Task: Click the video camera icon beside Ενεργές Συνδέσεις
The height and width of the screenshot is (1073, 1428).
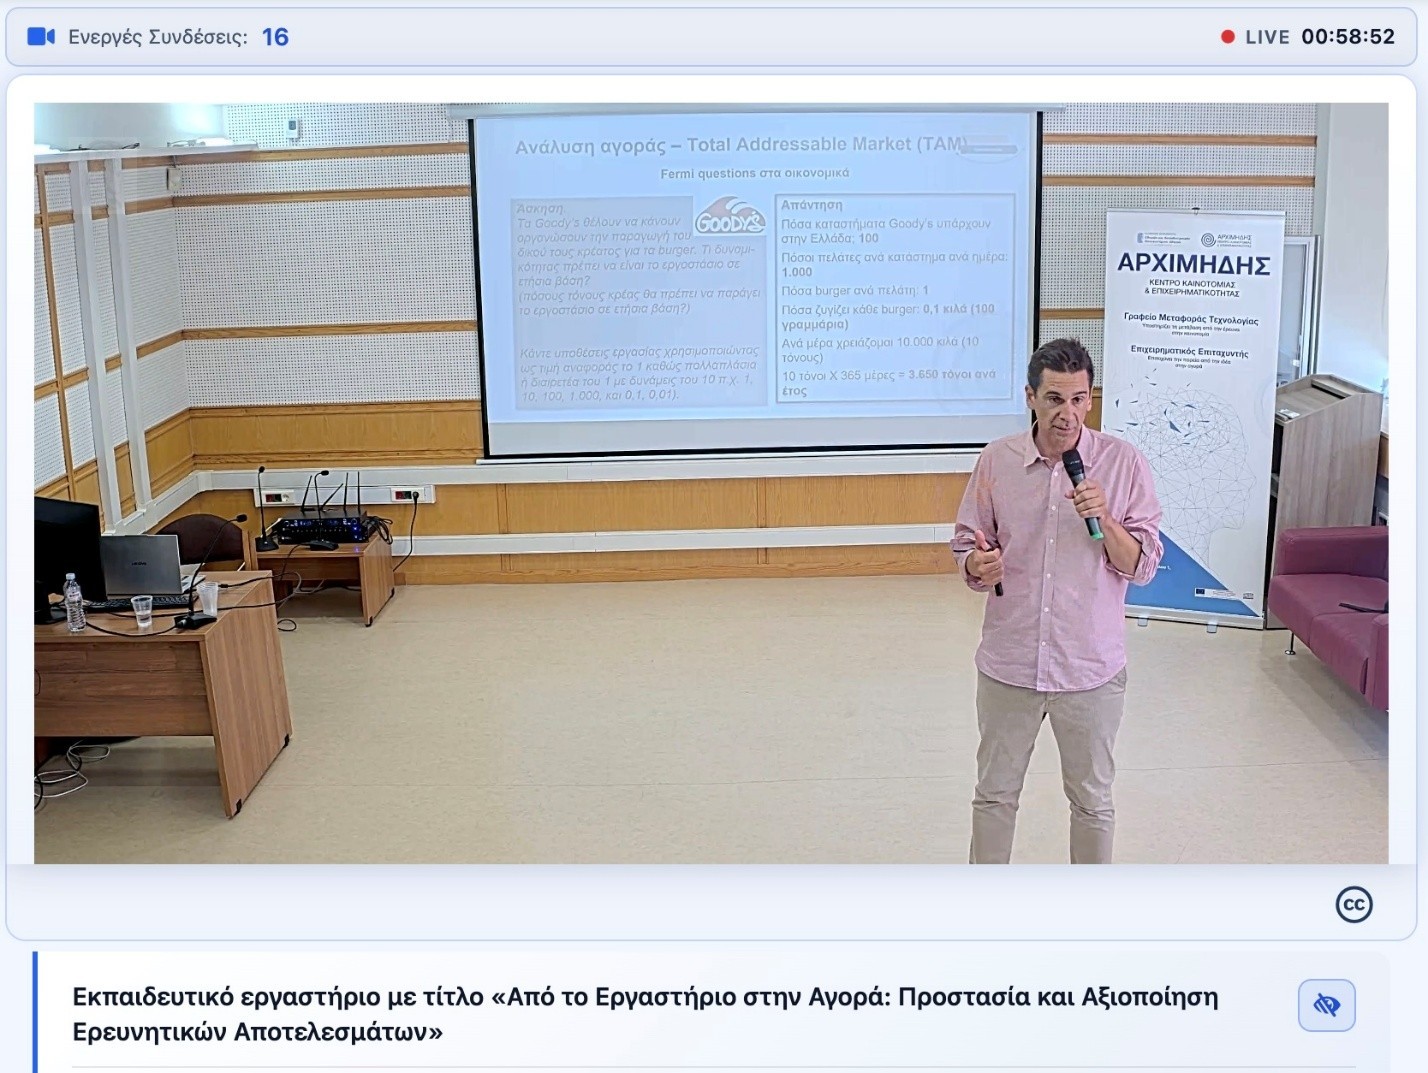Action: tap(41, 37)
